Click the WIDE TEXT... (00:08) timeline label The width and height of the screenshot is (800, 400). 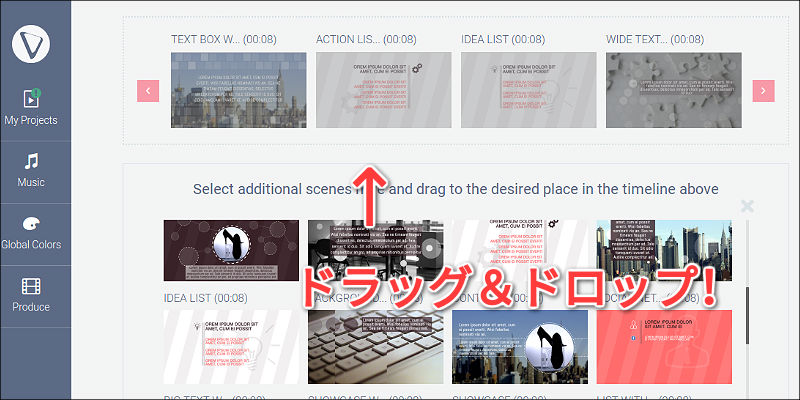click(655, 39)
